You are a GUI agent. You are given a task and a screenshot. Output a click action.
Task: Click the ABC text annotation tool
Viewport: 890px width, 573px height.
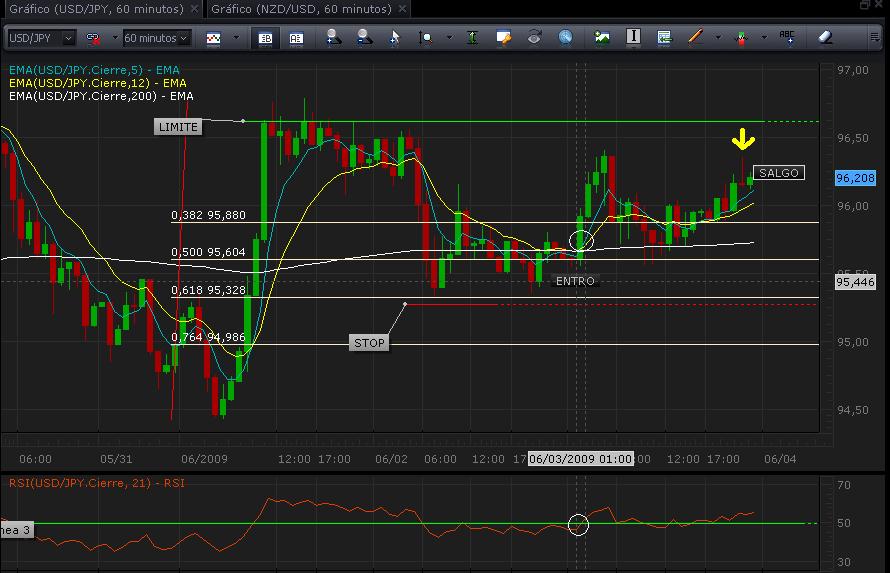click(x=787, y=38)
